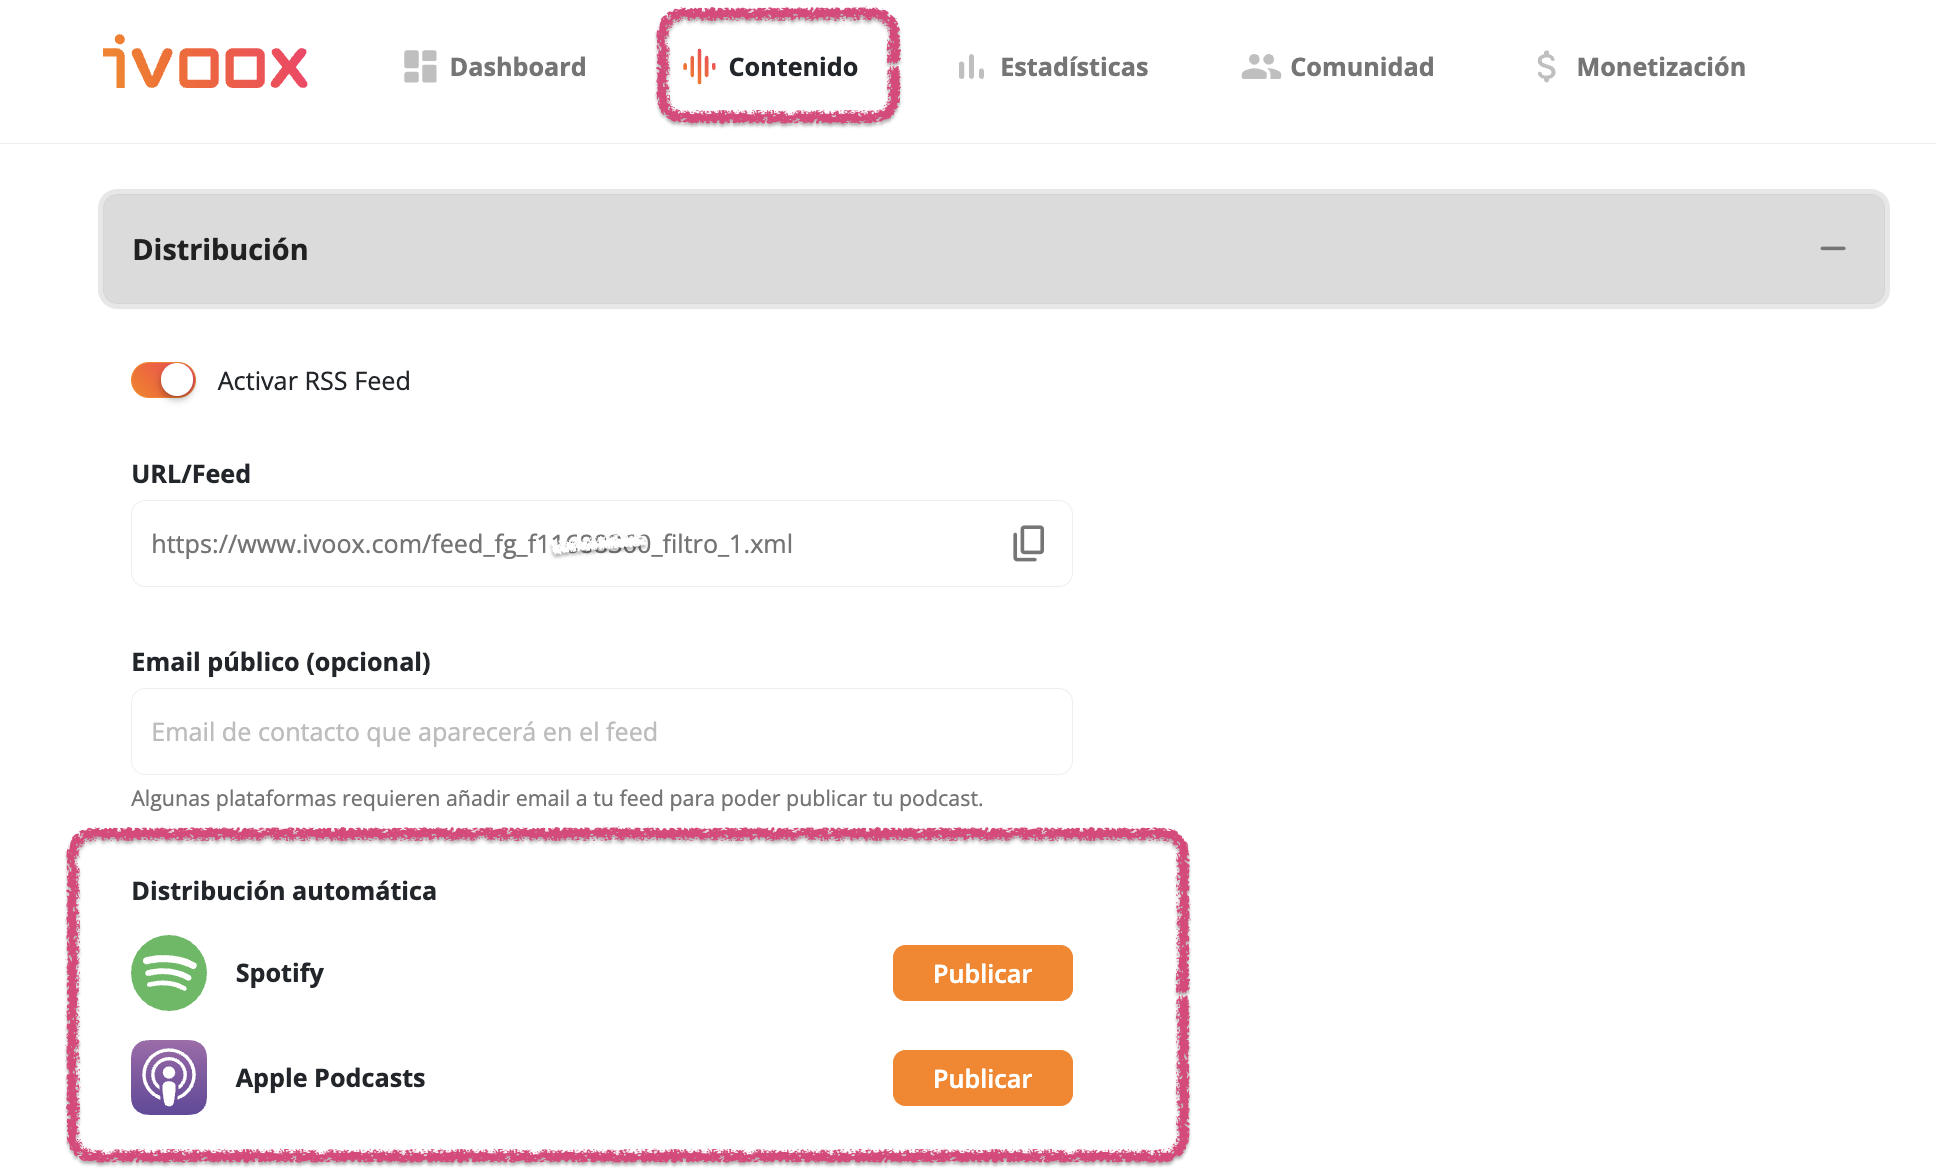1936x1172 pixels.
Task: Click the URL/Feed text field
Action: click(602, 543)
